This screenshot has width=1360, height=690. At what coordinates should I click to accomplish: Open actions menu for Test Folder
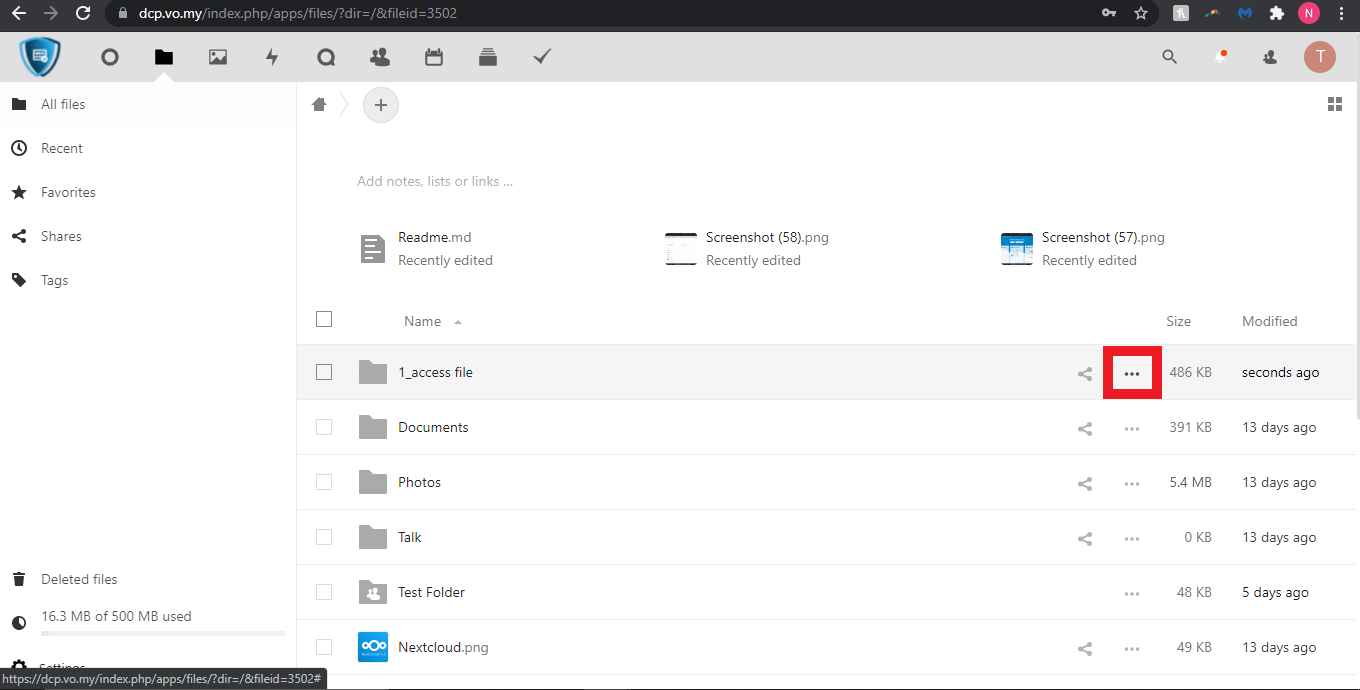pos(1132,593)
